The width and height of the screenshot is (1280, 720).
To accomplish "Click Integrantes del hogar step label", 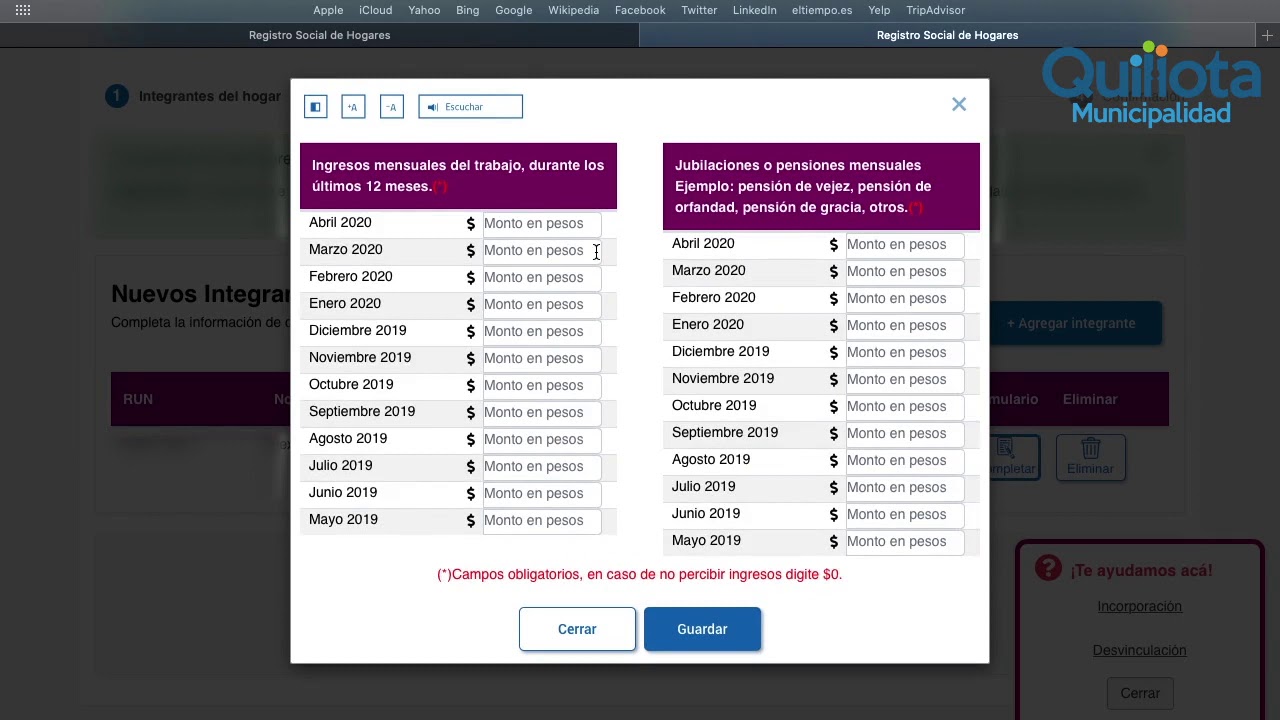I will pyautogui.click(x=209, y=96).
